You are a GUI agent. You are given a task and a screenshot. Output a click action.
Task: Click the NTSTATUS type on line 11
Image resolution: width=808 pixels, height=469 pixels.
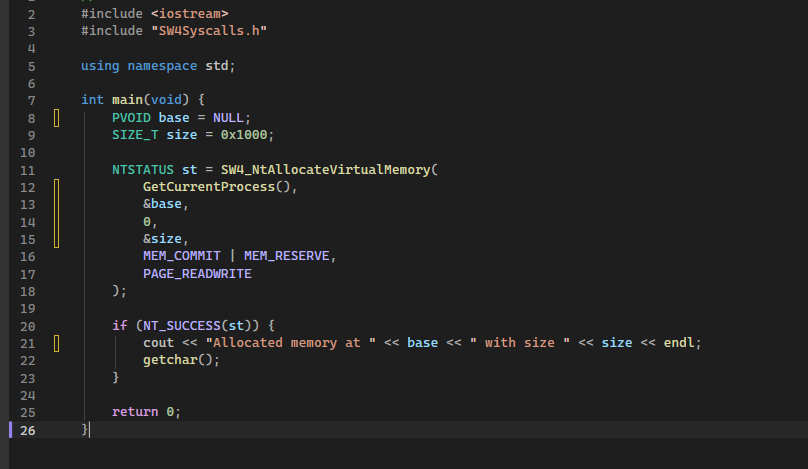coord(143,170)
